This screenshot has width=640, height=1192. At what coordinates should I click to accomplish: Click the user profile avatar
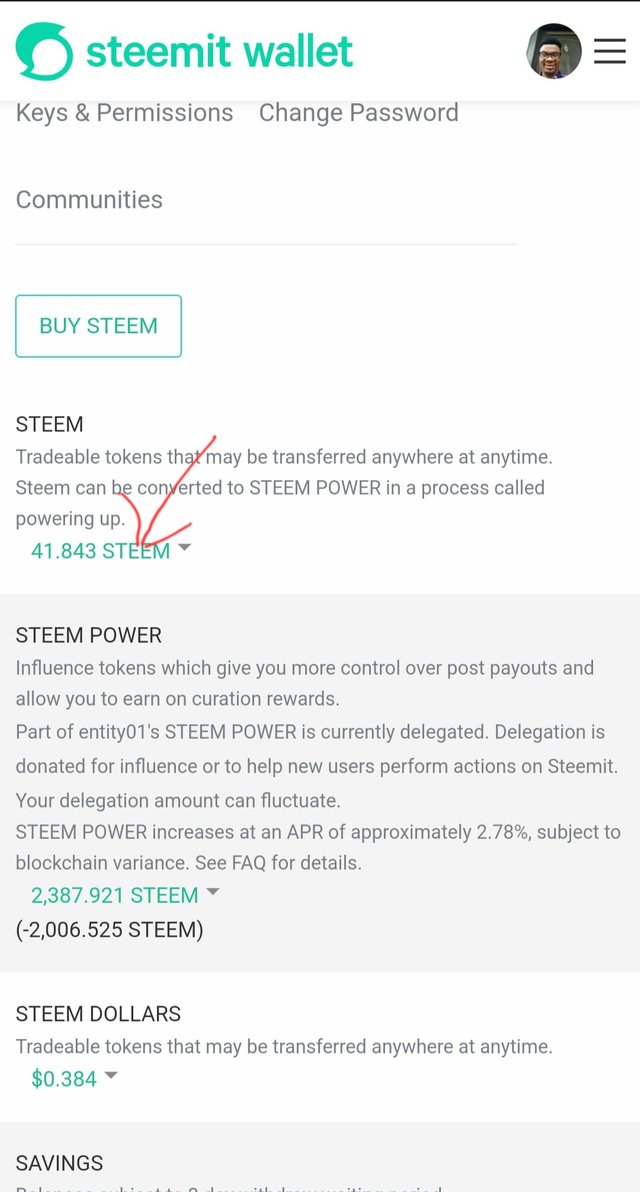click(x=554, y=51)
